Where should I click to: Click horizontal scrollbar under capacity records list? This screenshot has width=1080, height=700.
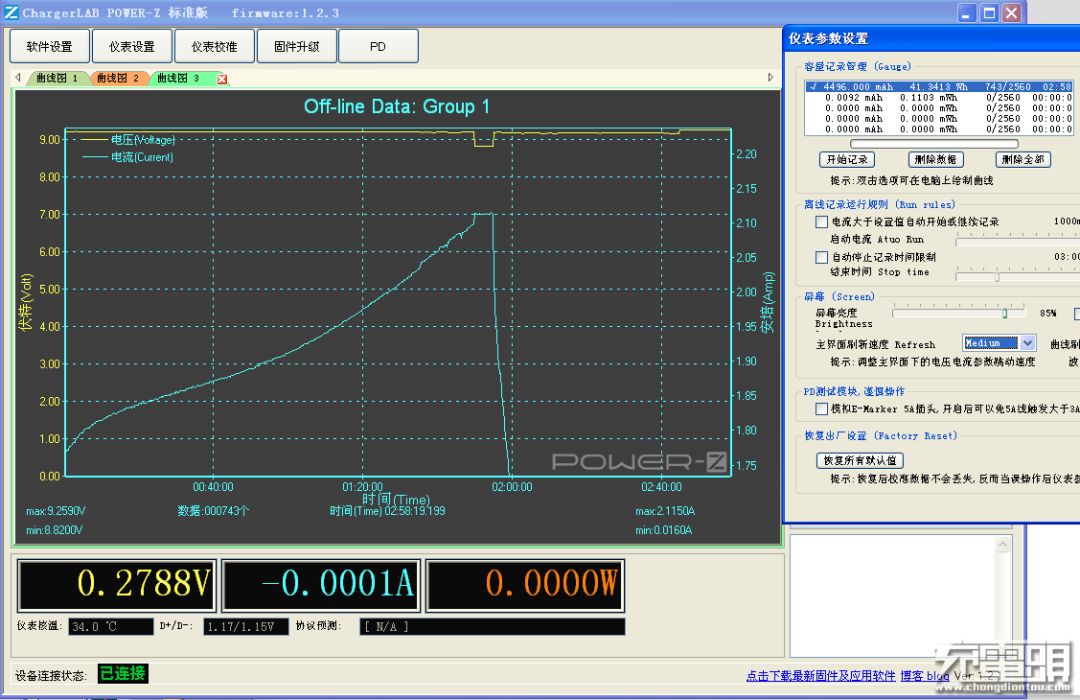click(934, 144)
